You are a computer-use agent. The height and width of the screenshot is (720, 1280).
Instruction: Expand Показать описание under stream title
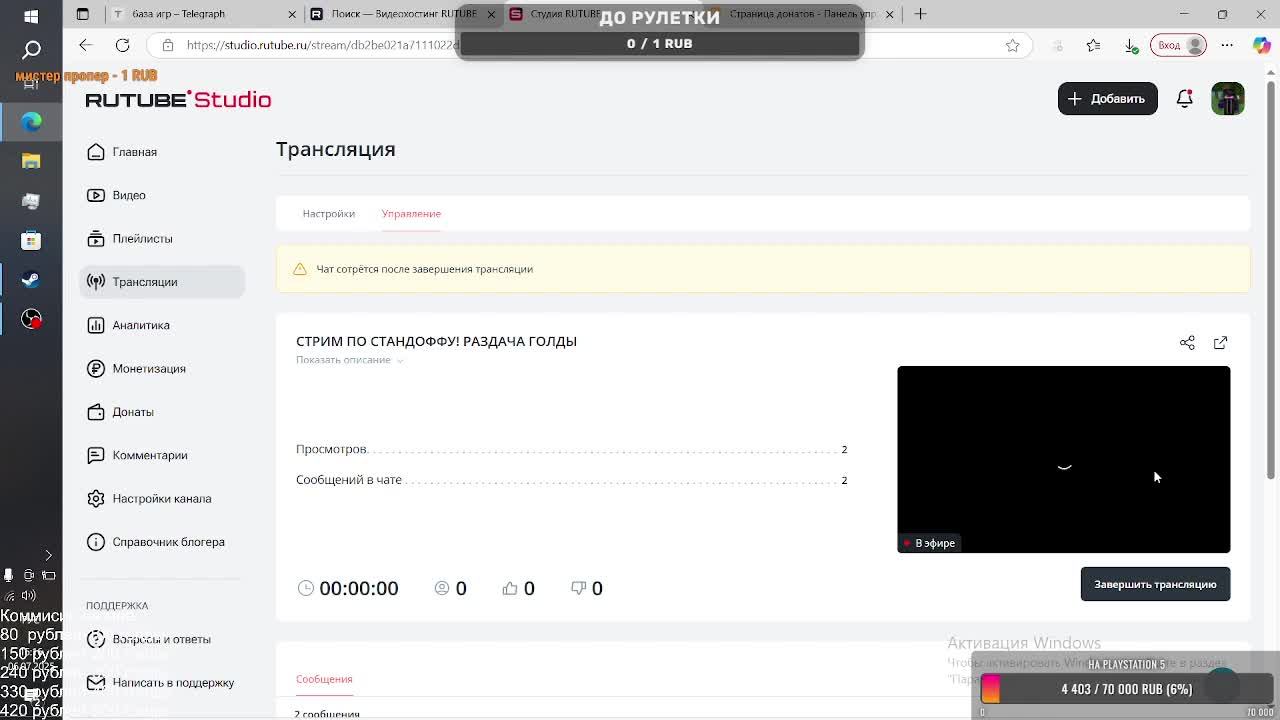[x=349, y=360]
